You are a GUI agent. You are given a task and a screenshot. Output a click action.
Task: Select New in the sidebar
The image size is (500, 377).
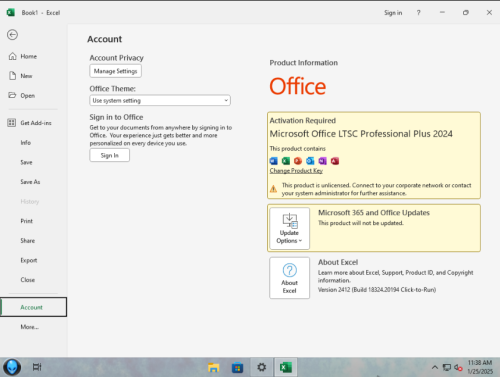(x=26, y=76)
